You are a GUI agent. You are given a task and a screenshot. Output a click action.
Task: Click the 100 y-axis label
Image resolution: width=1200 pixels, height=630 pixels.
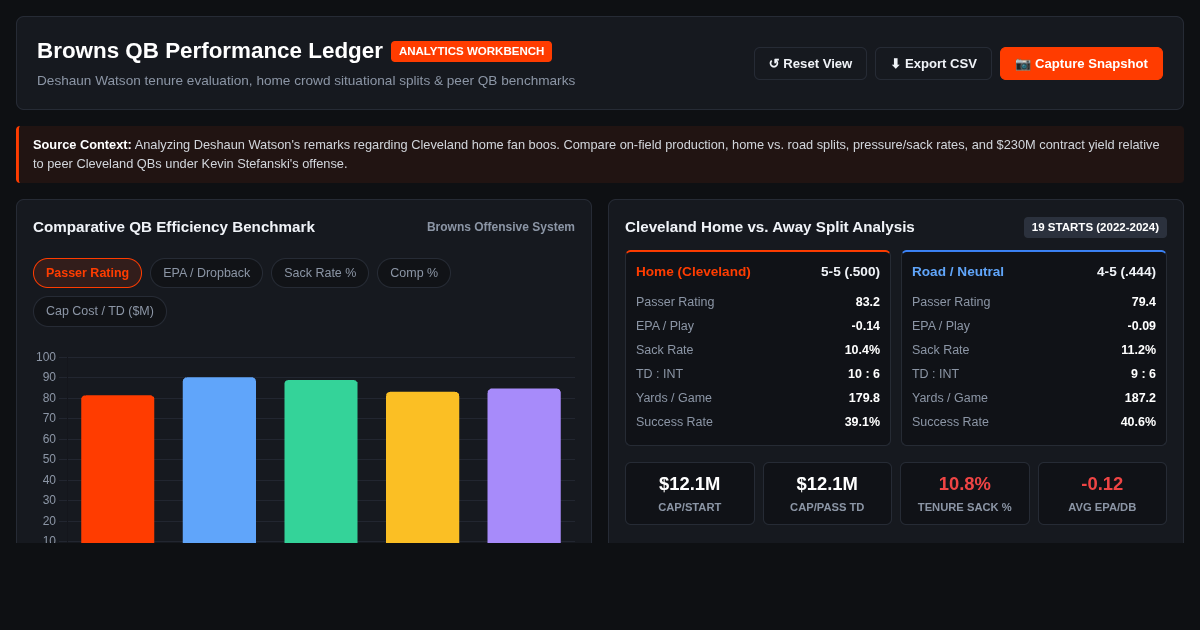click(46, 357)
